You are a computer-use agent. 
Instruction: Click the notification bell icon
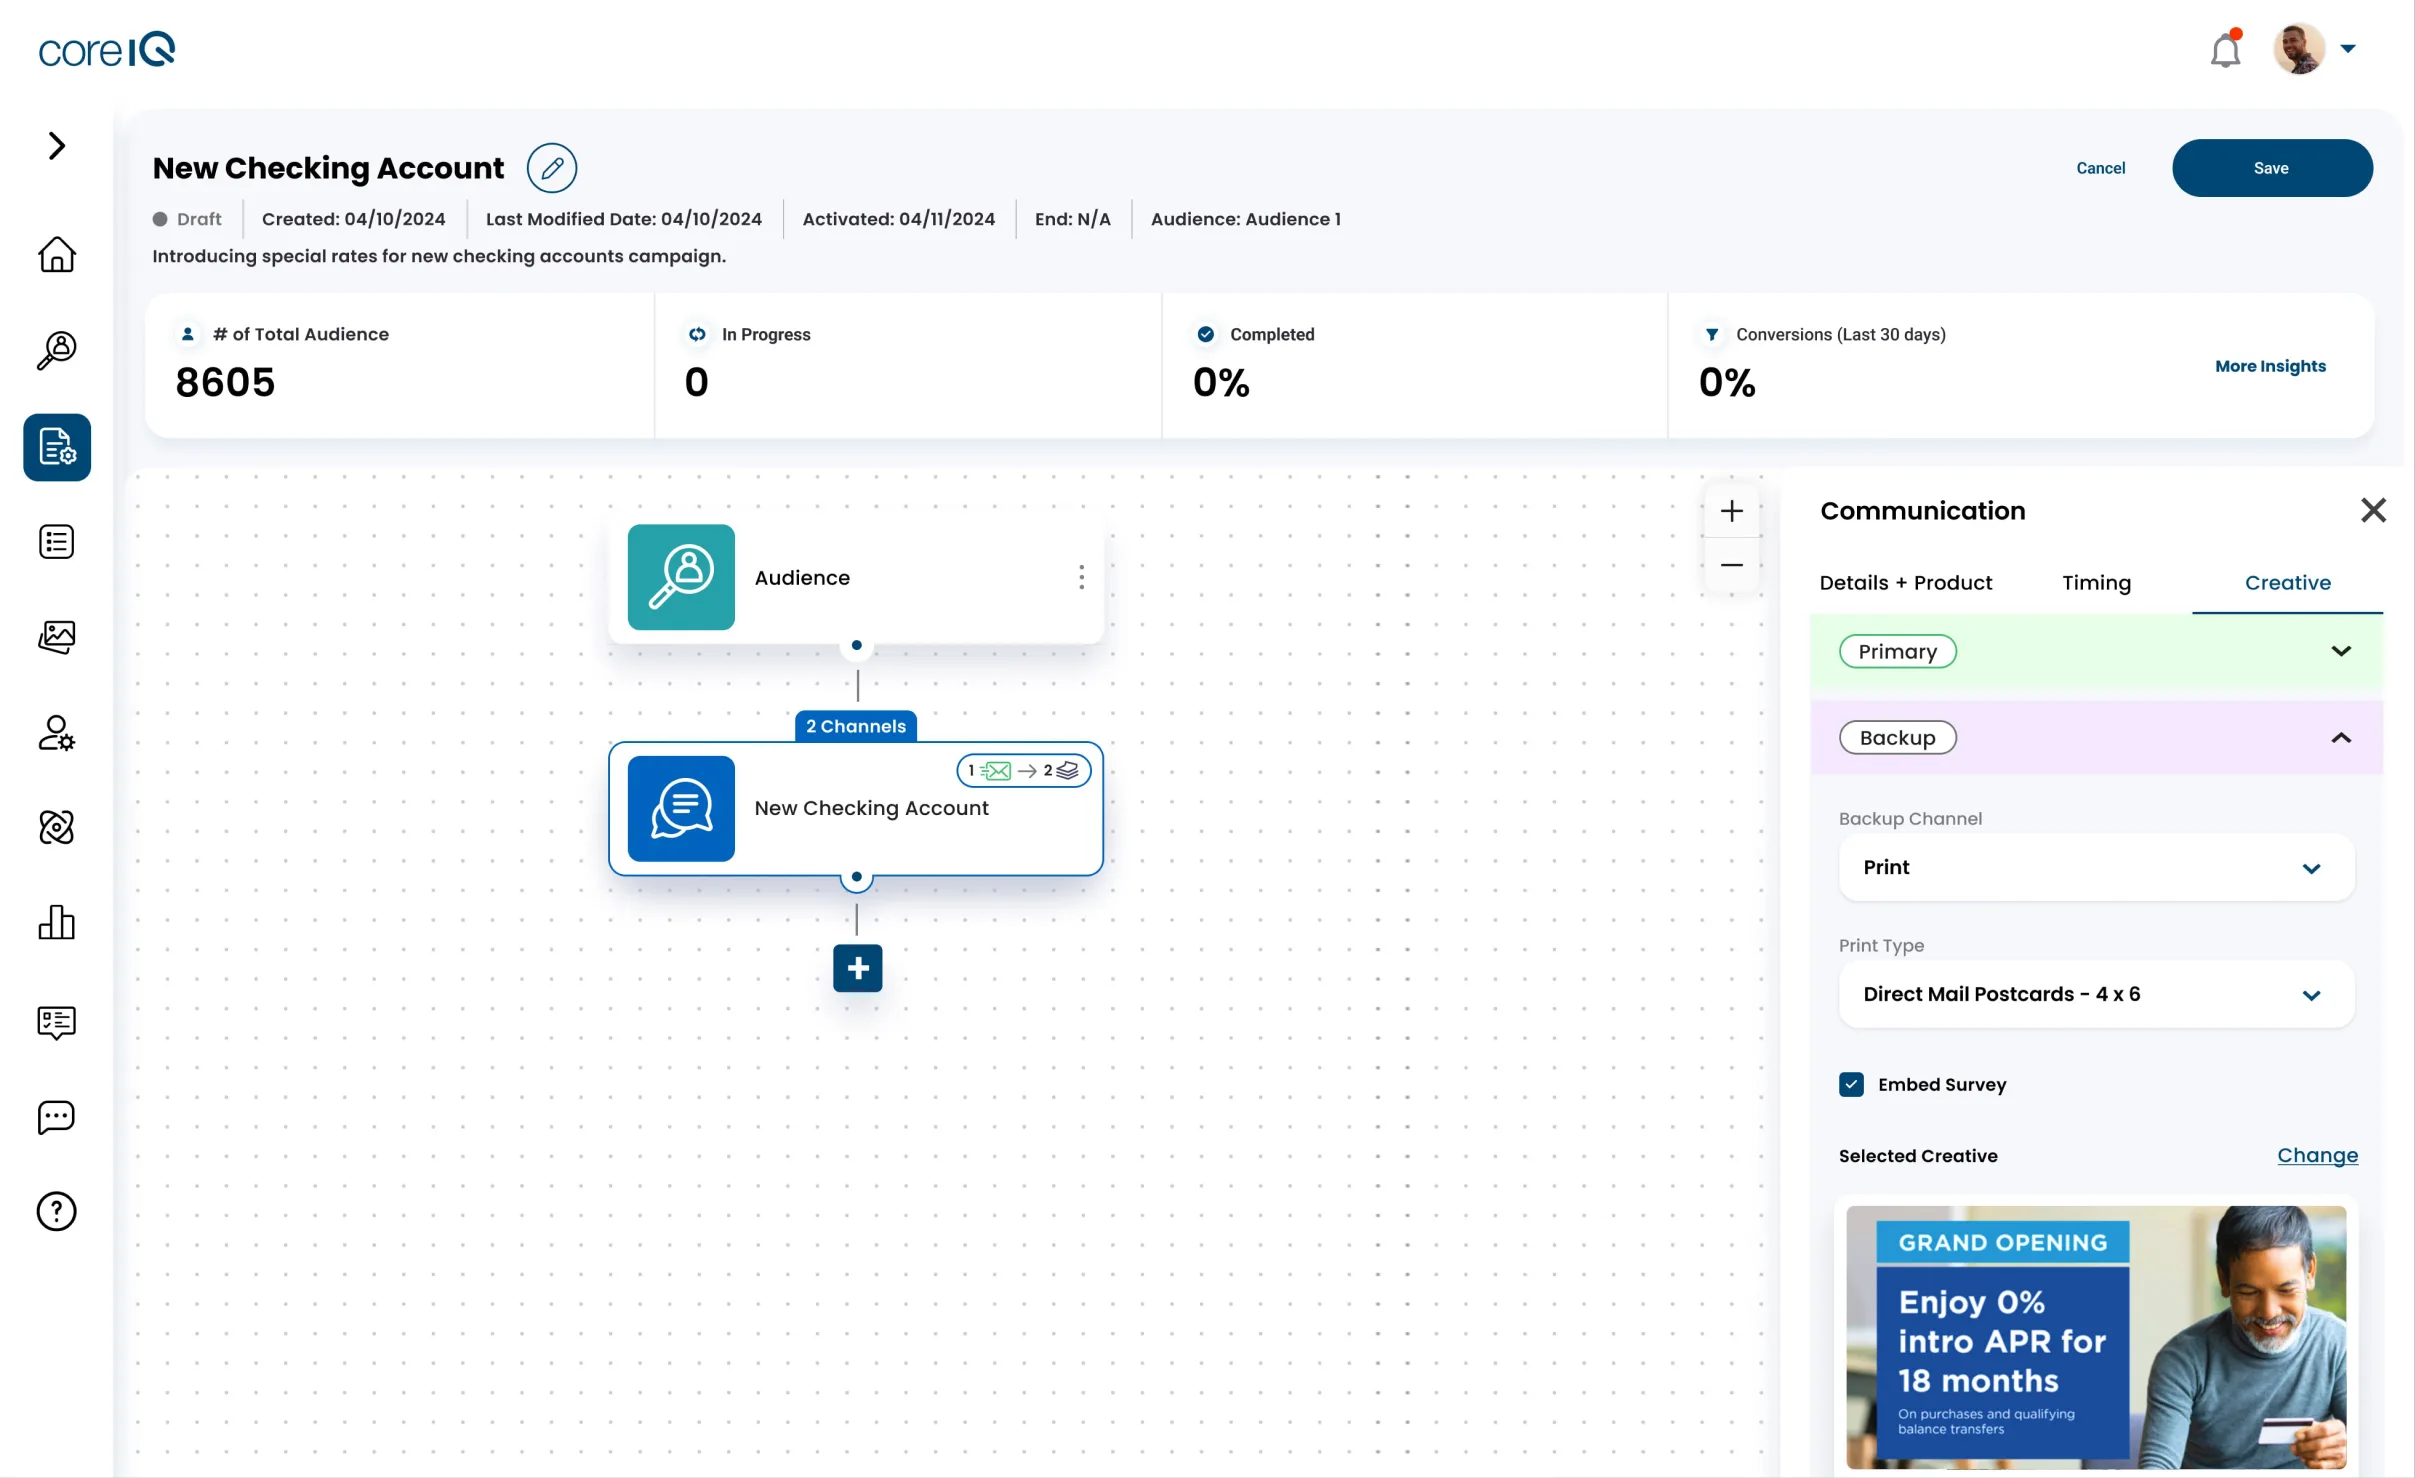pyautogui.click(x=2226, y=50)
